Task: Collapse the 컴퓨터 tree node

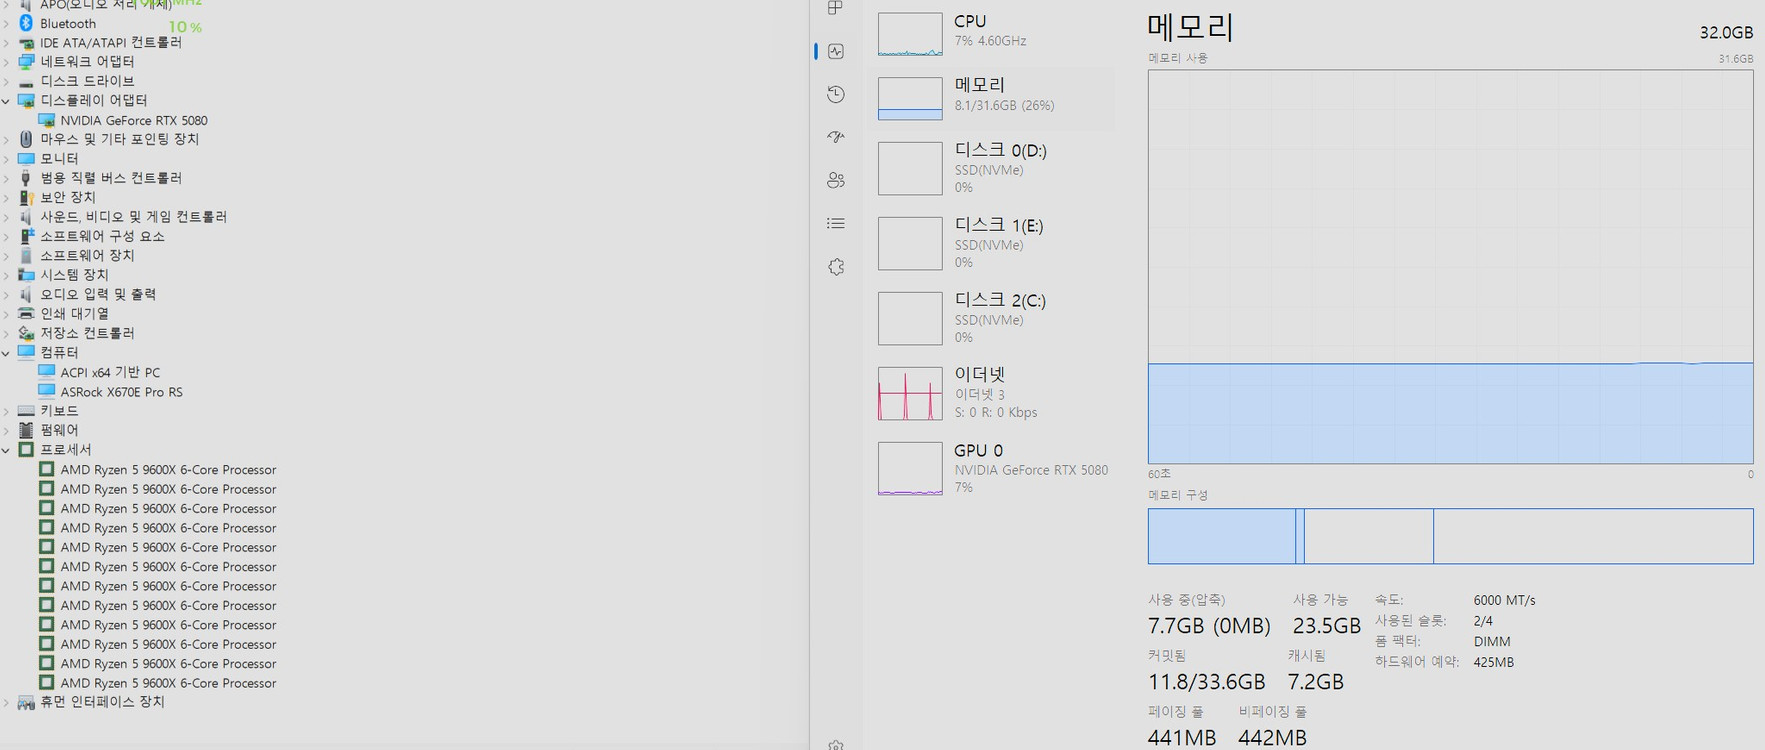Action: click(x=6, y=353)
